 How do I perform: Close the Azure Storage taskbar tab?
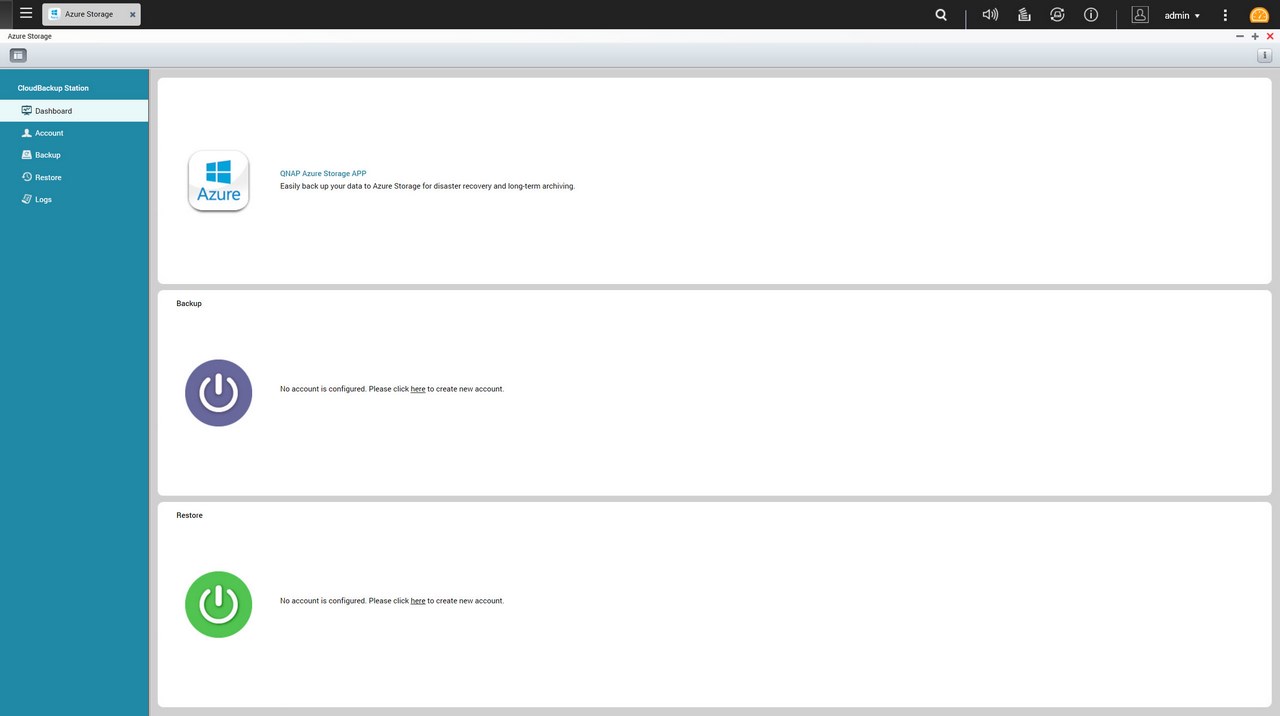point(132,15)
